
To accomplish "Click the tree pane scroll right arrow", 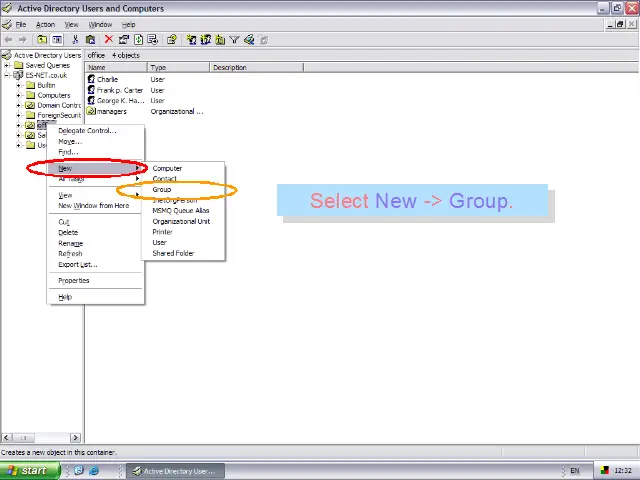I will [76, 438].
